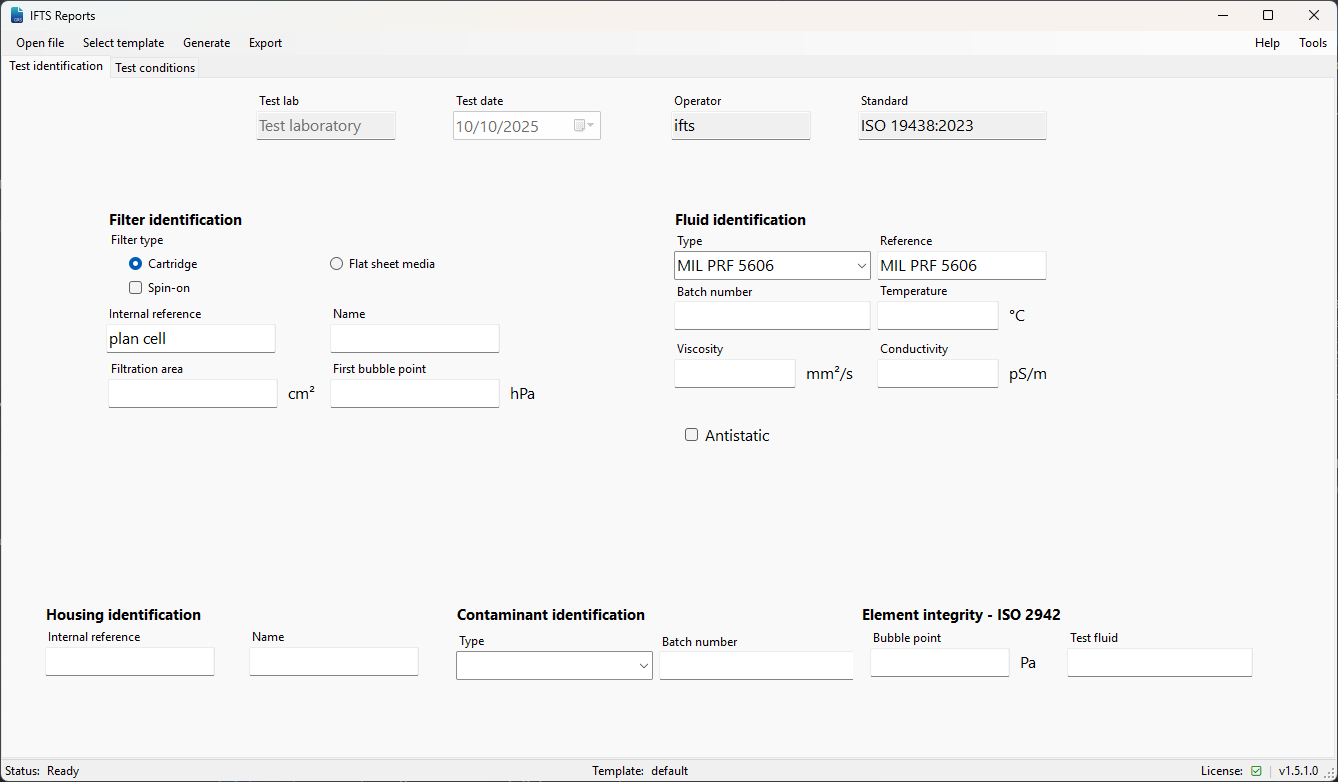
Task: Expand the Contaminant identification Type dropdown
Action: (x=643, y=666)
